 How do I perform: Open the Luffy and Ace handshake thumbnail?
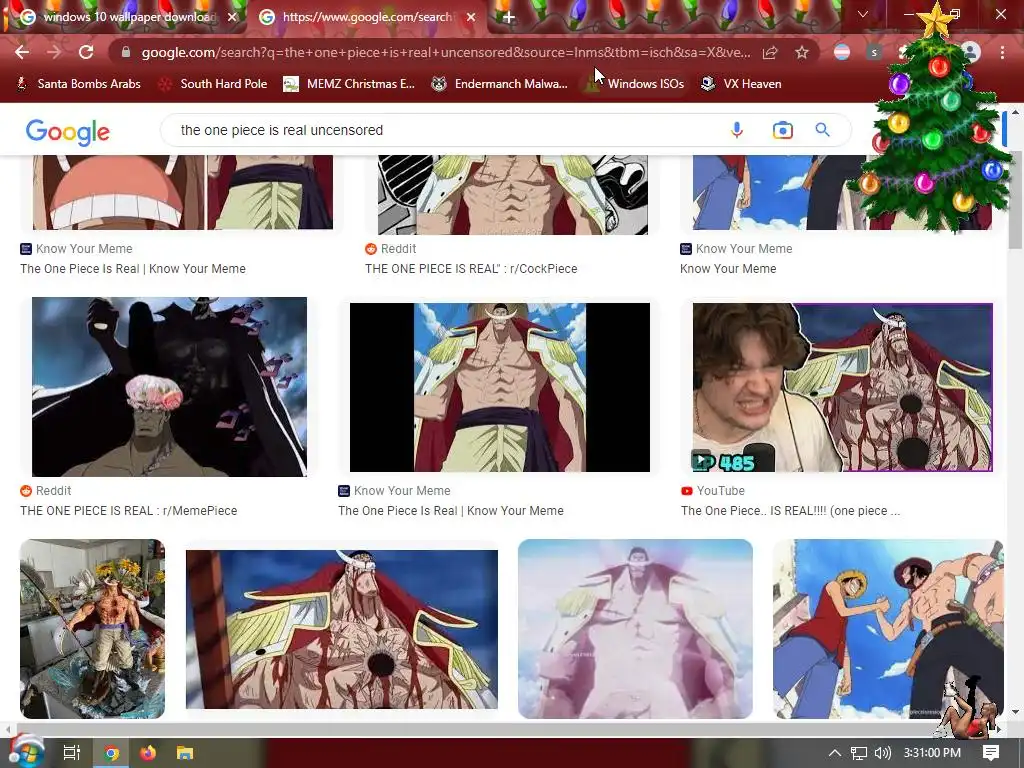888,629
